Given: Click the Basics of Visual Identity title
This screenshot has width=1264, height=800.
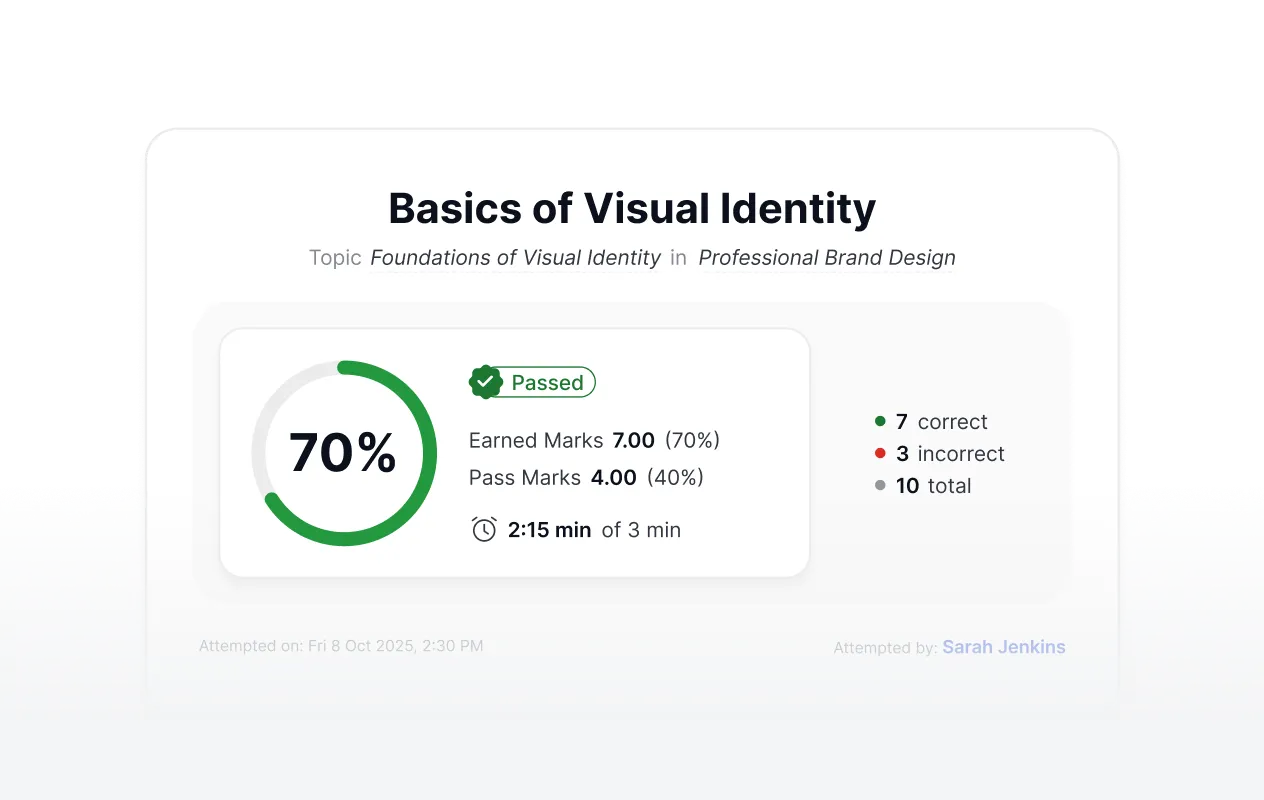Looking at the screenshot, I should pos(632,208).
